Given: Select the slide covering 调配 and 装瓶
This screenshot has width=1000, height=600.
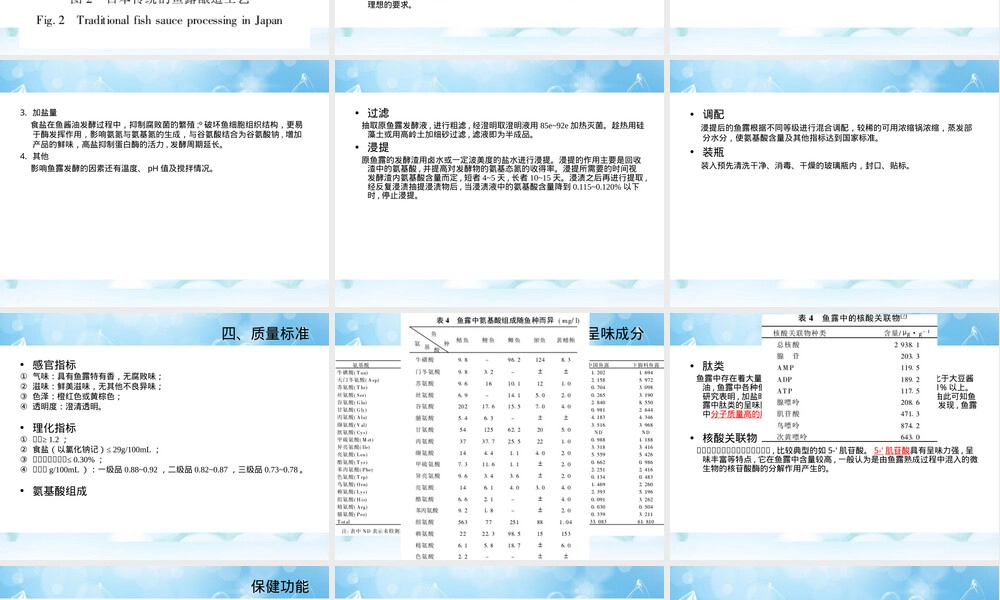Looking at the screenshot, I should (835, 184).
